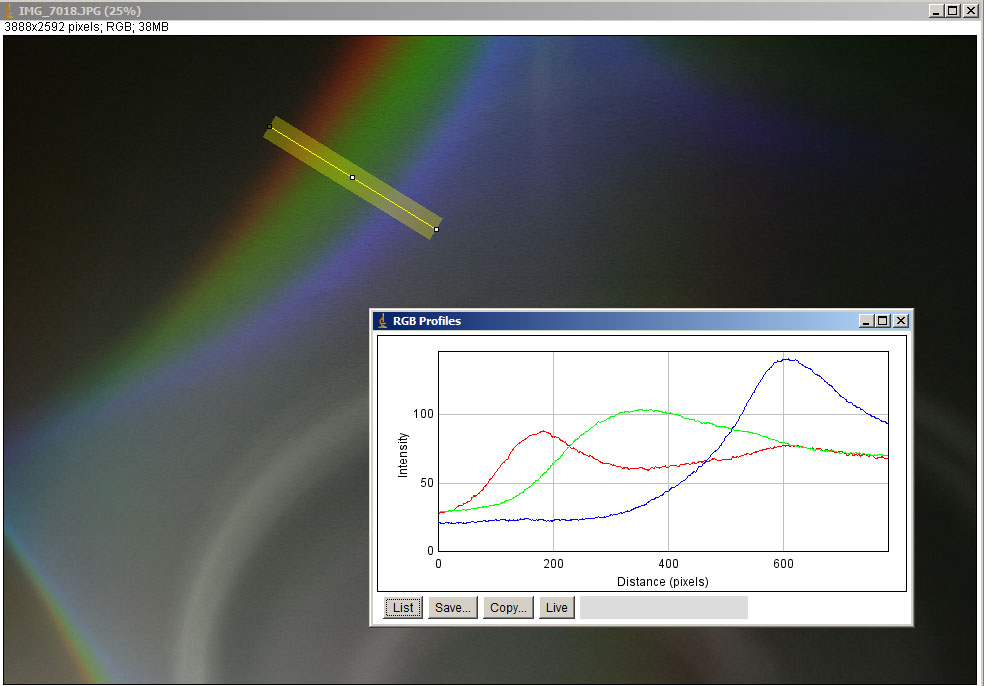Click the List button in RGB Profiles
984x686 pixels.
[x=403, y=608]
